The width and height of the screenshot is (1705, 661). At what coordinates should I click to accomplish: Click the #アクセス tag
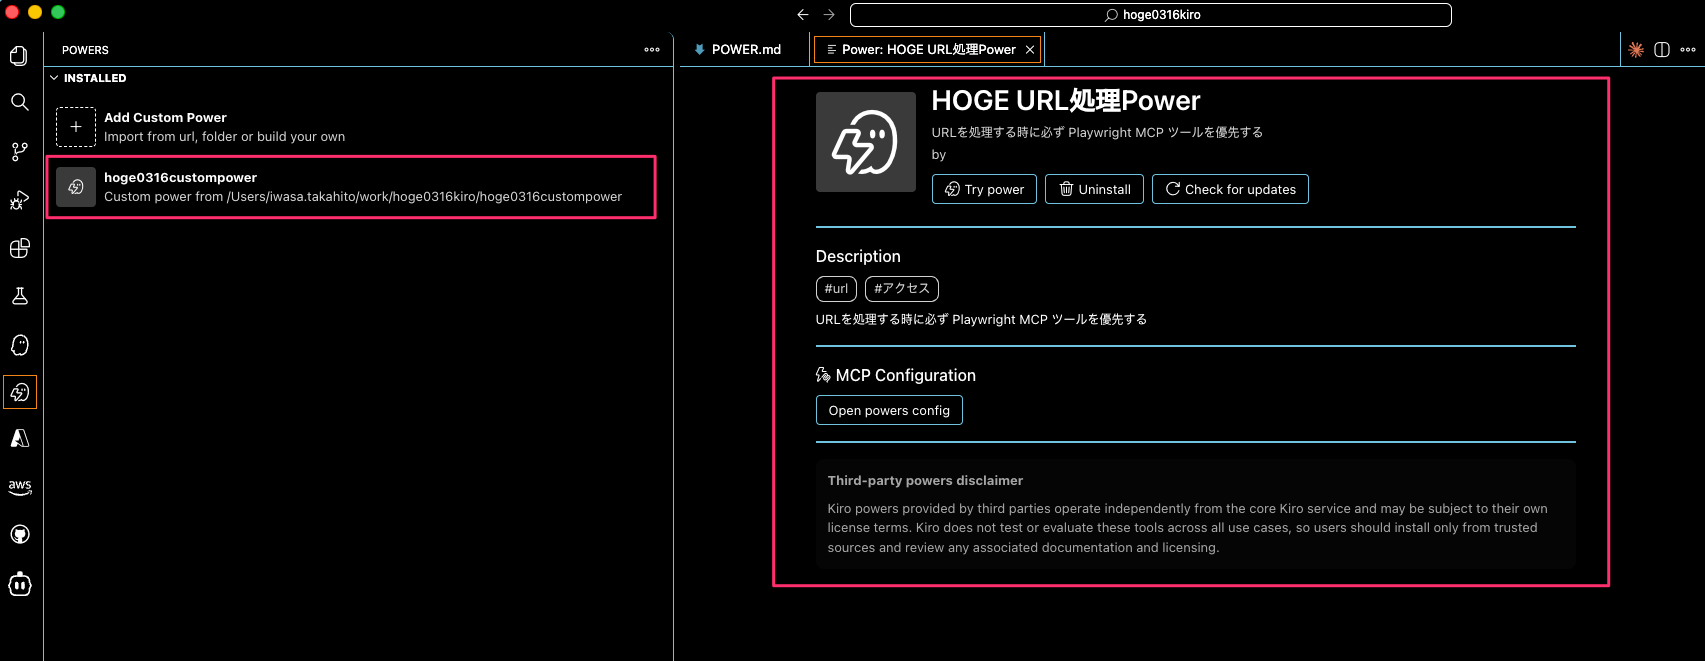point(901,289)
